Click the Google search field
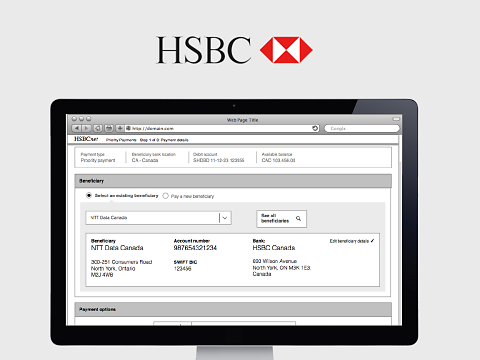 [362, 128]
